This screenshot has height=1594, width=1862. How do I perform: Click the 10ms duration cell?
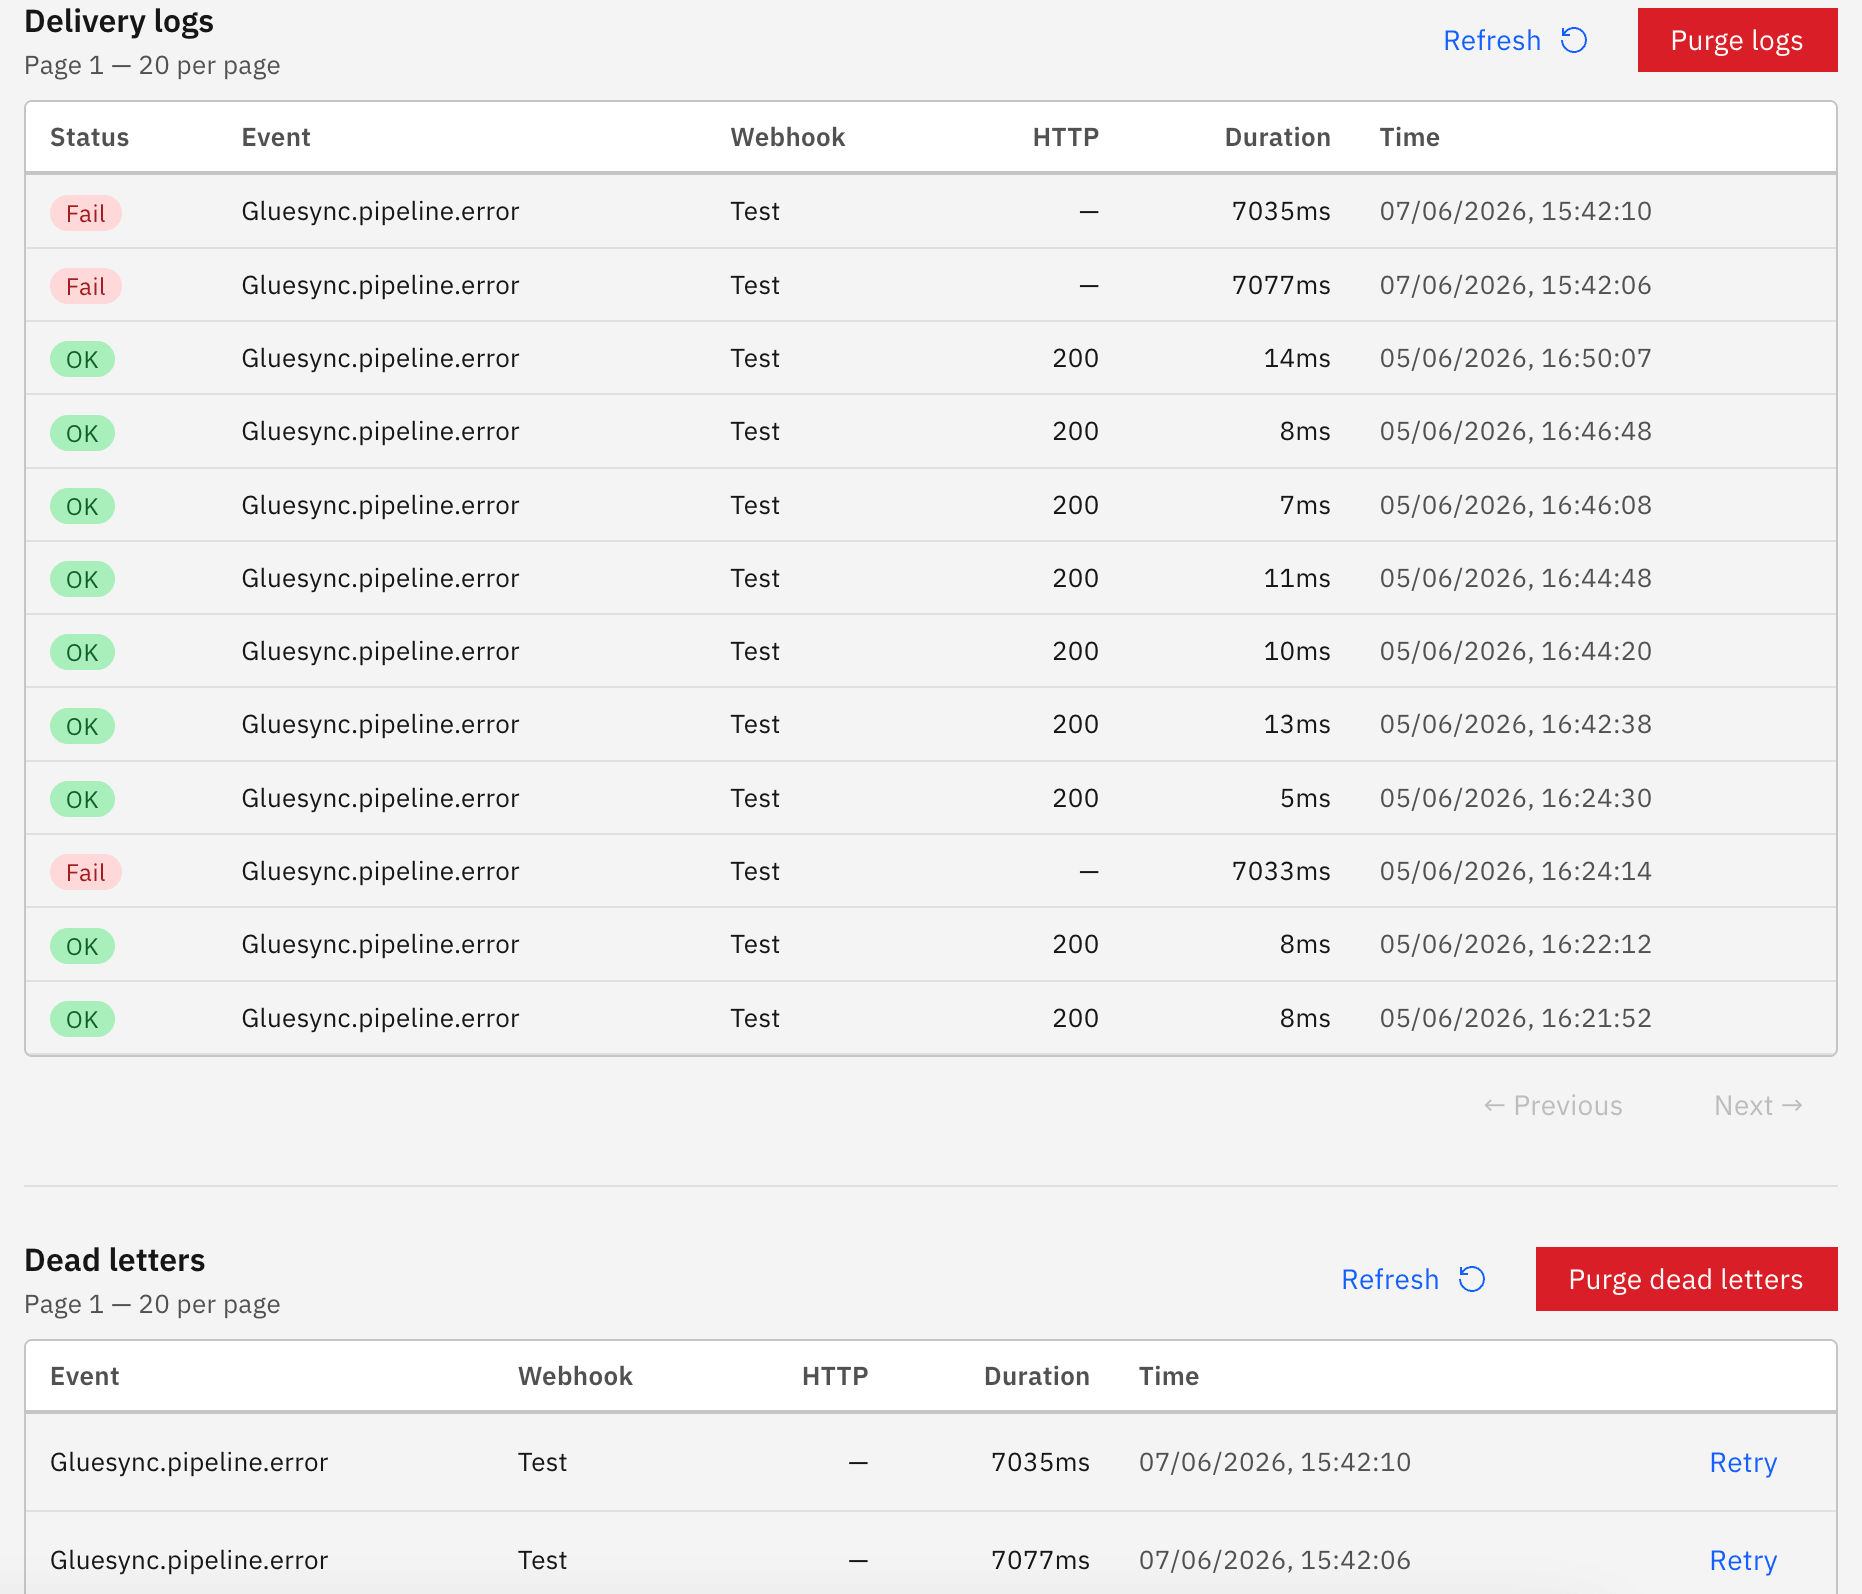pyautogui.click(x=1297, y=651)
